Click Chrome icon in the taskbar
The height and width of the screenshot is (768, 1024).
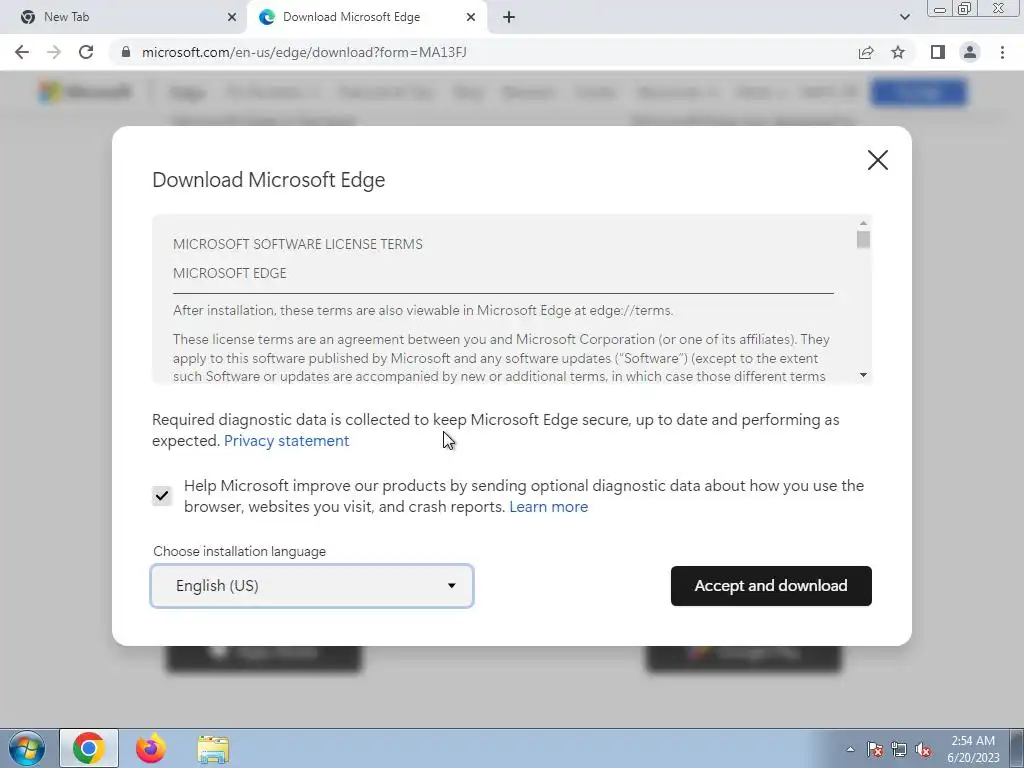[89, 748]
